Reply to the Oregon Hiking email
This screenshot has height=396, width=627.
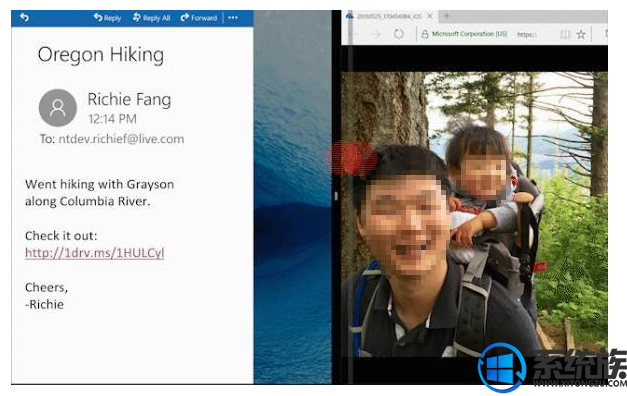point(107,18)
